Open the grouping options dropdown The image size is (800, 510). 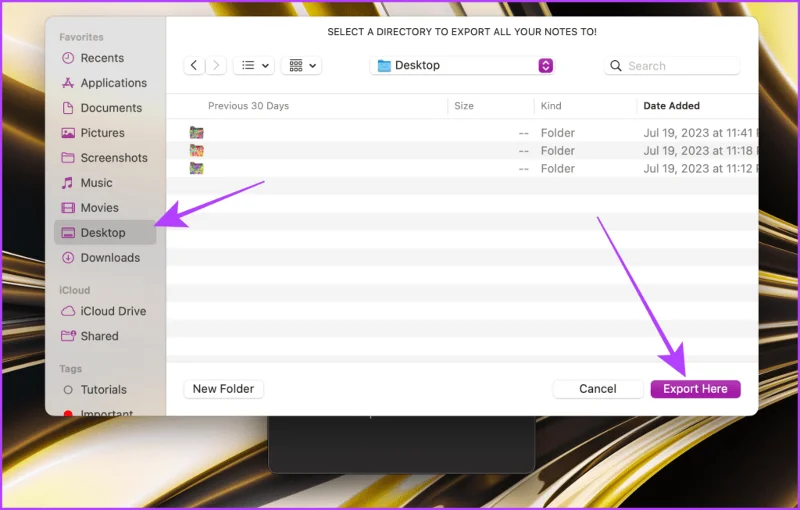[302, 65]
